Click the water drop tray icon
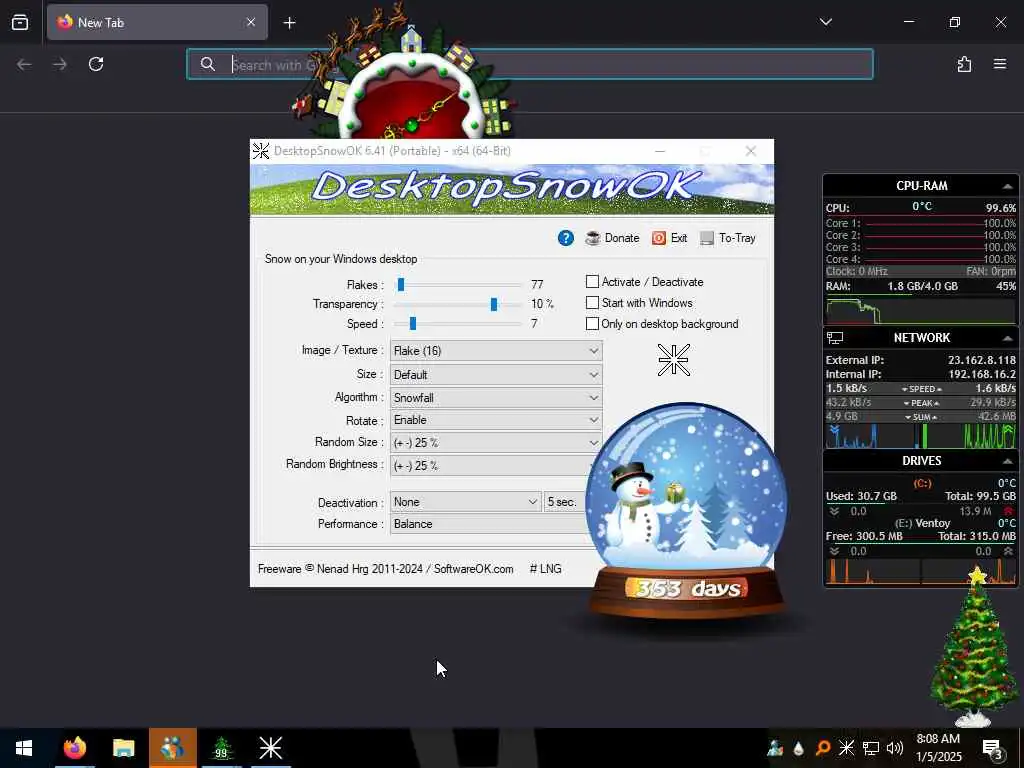This screenshot has height=768, width=1024. (x=798, y=748)
